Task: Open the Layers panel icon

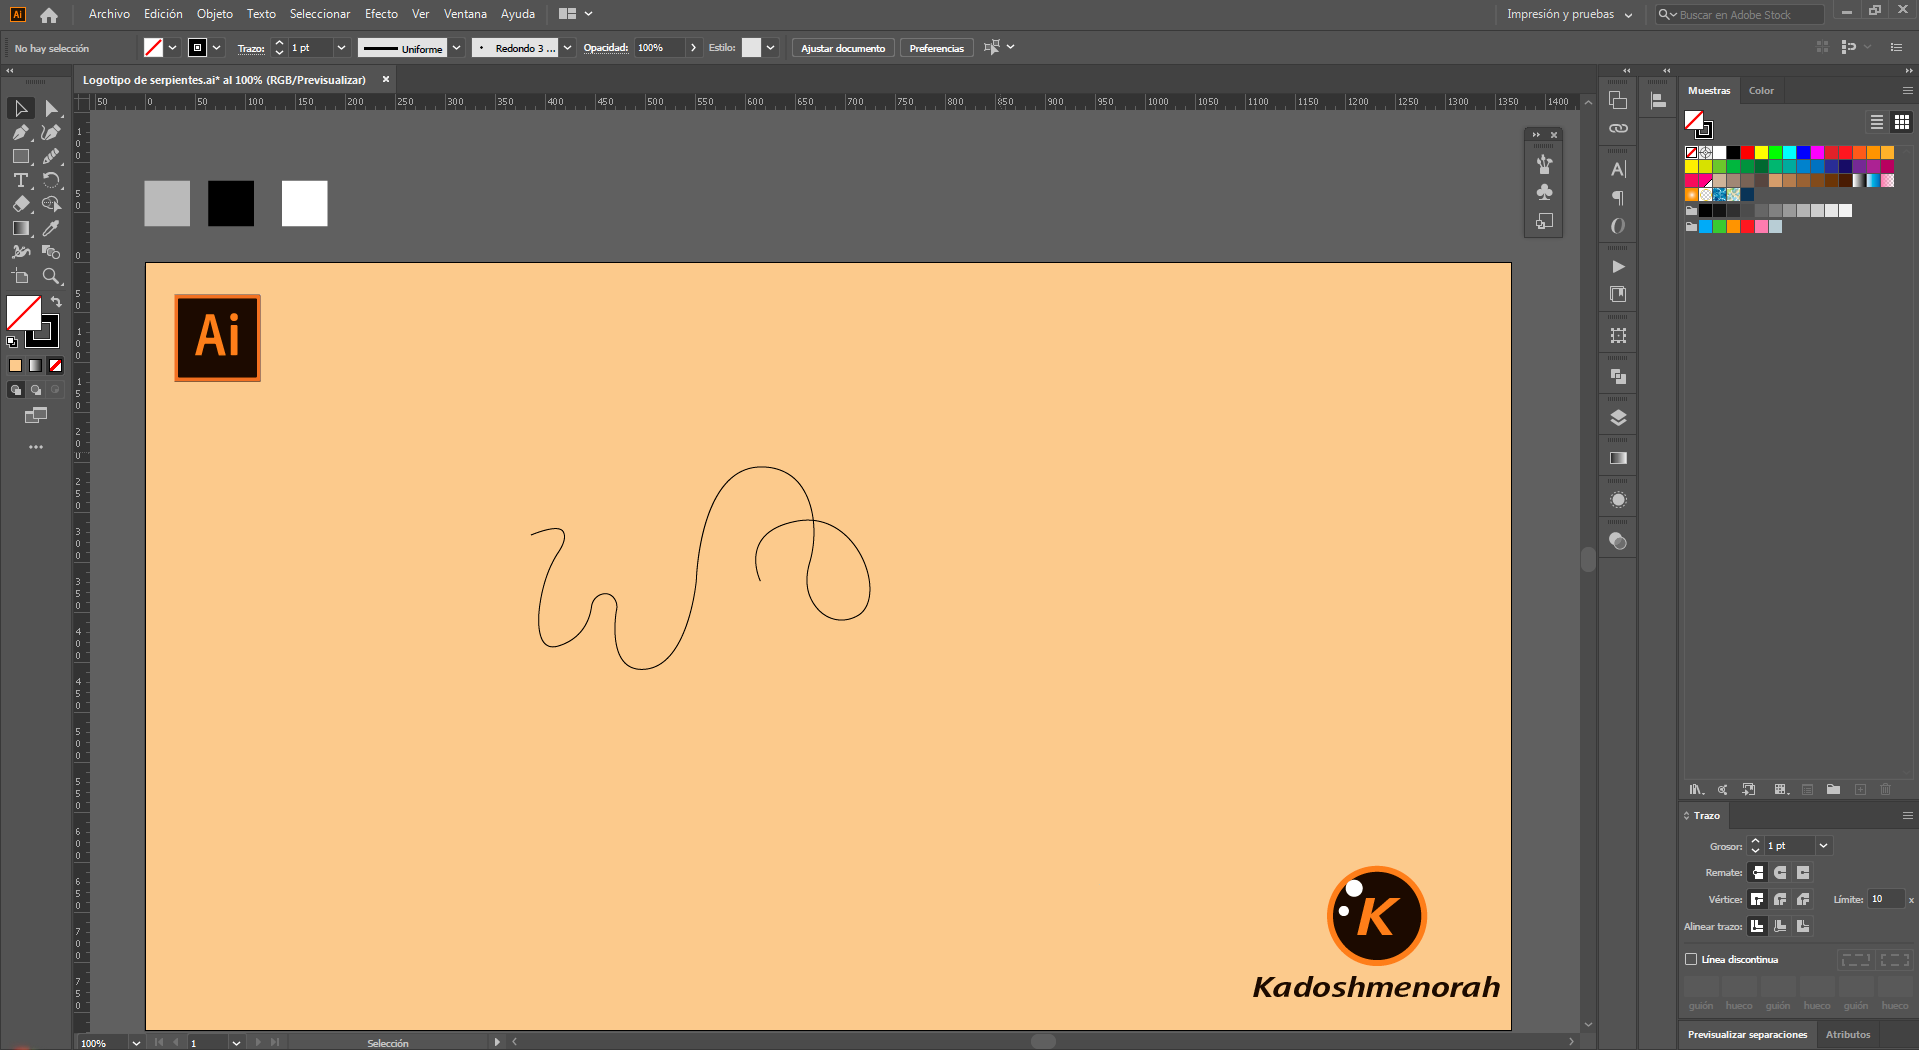Action: pos(1618,418)
